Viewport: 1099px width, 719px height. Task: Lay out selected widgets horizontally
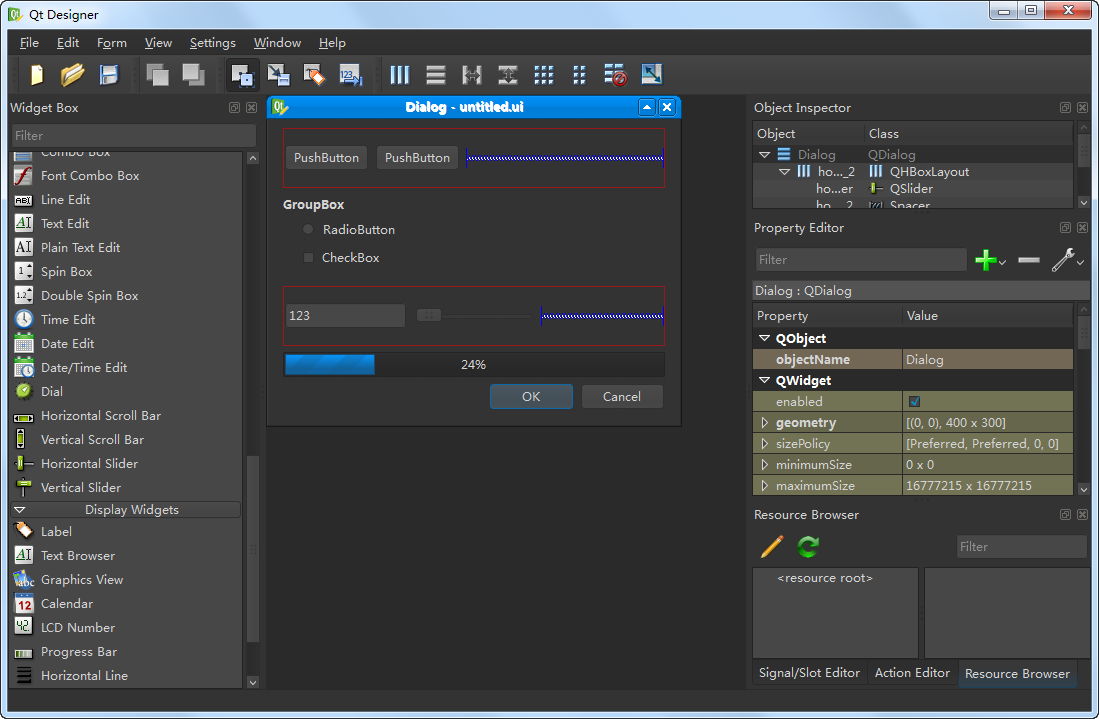click(x=399, y=74)
